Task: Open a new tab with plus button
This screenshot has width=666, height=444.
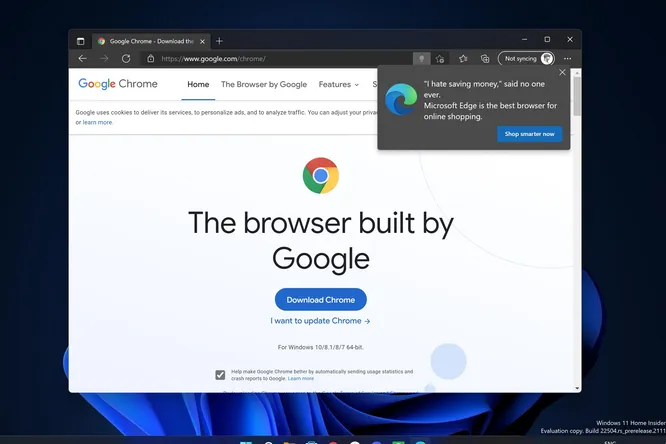Action: pyautogui.click(x=219, y=41)
